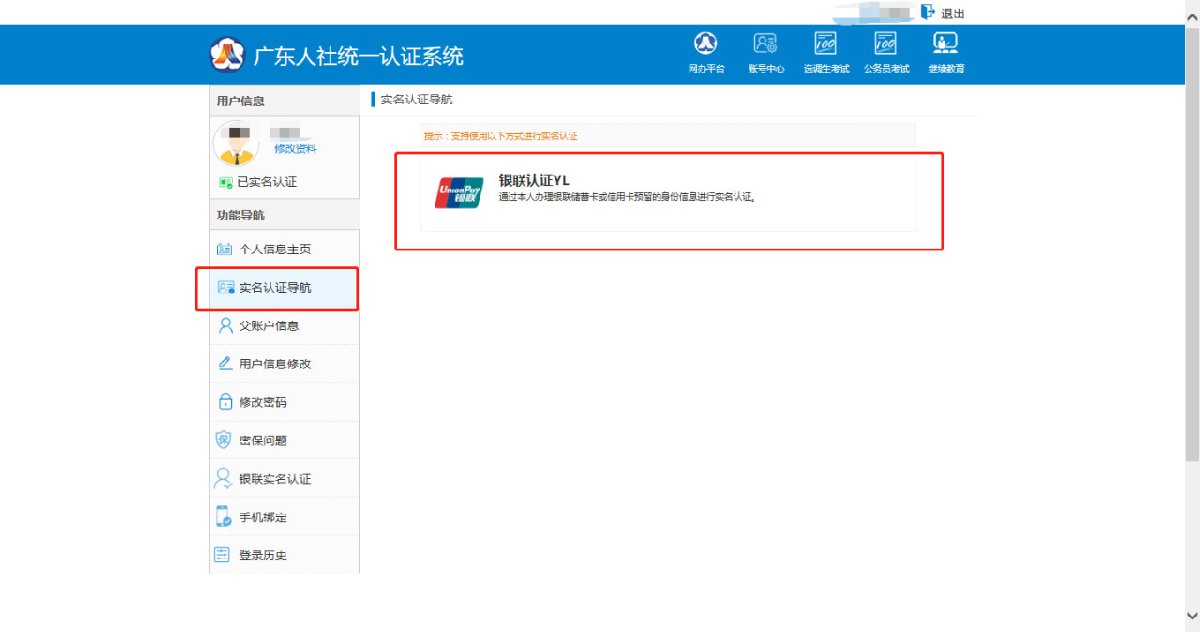
Task: Open 账号中心 account center icon
Action: (x=765, y=44)
